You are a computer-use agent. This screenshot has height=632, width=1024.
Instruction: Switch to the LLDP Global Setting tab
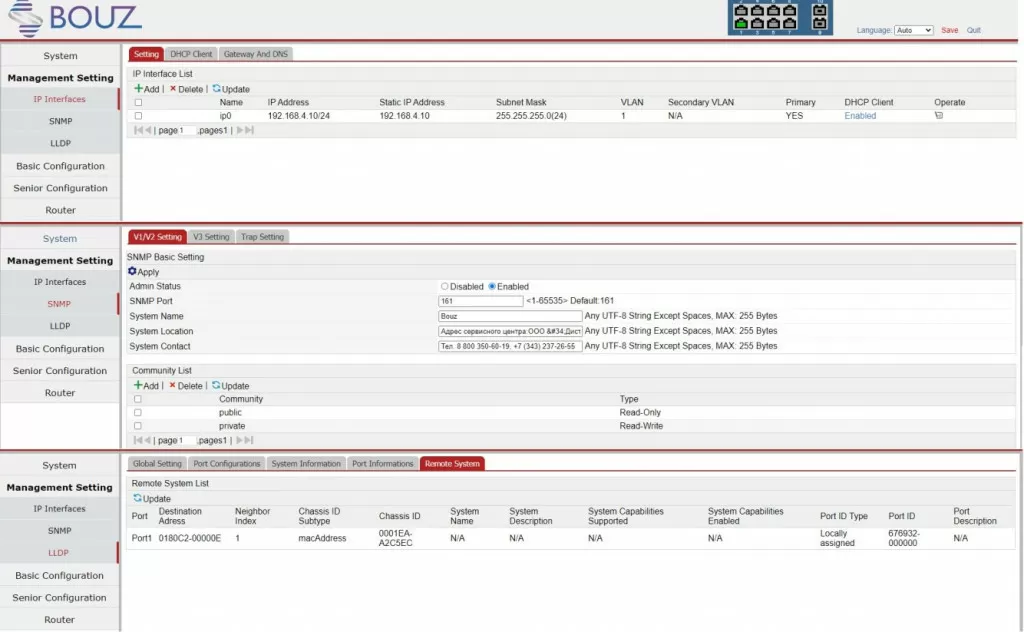157,464
